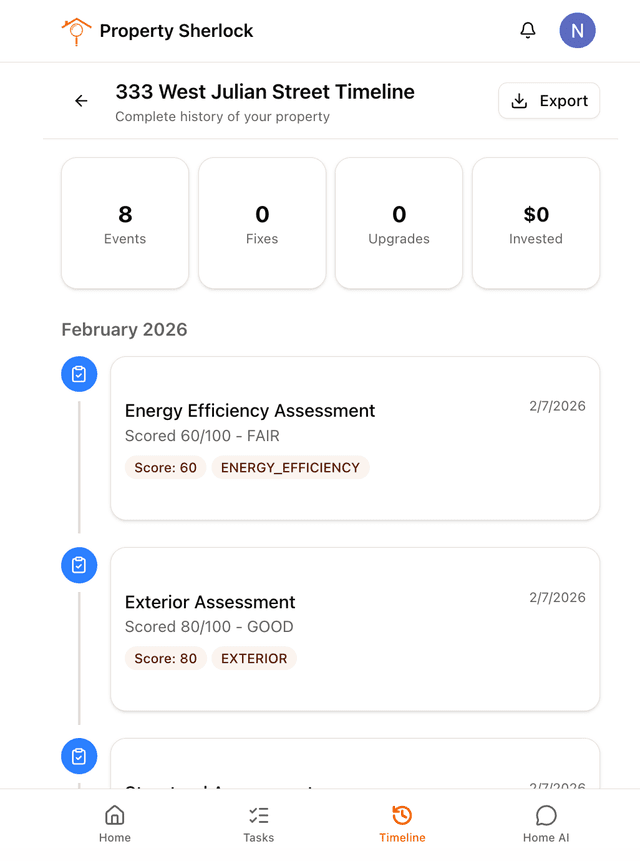The image size is (640, 861).
Task: Click the ENERGY_EFFICIENCY tag
Action: (290, 467)
